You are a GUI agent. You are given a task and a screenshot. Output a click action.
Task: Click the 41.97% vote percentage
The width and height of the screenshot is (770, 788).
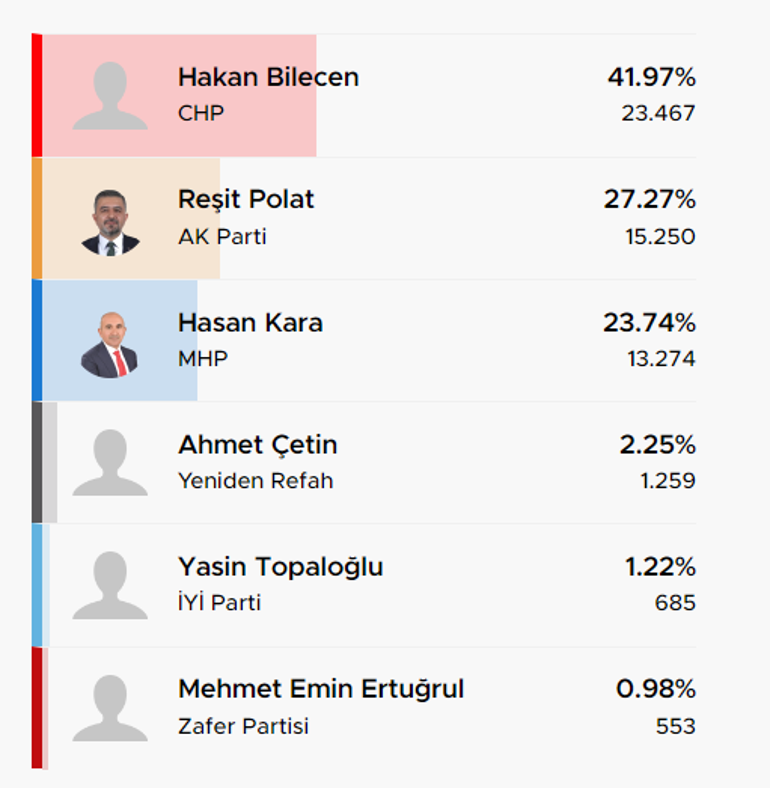pos(652,77)
